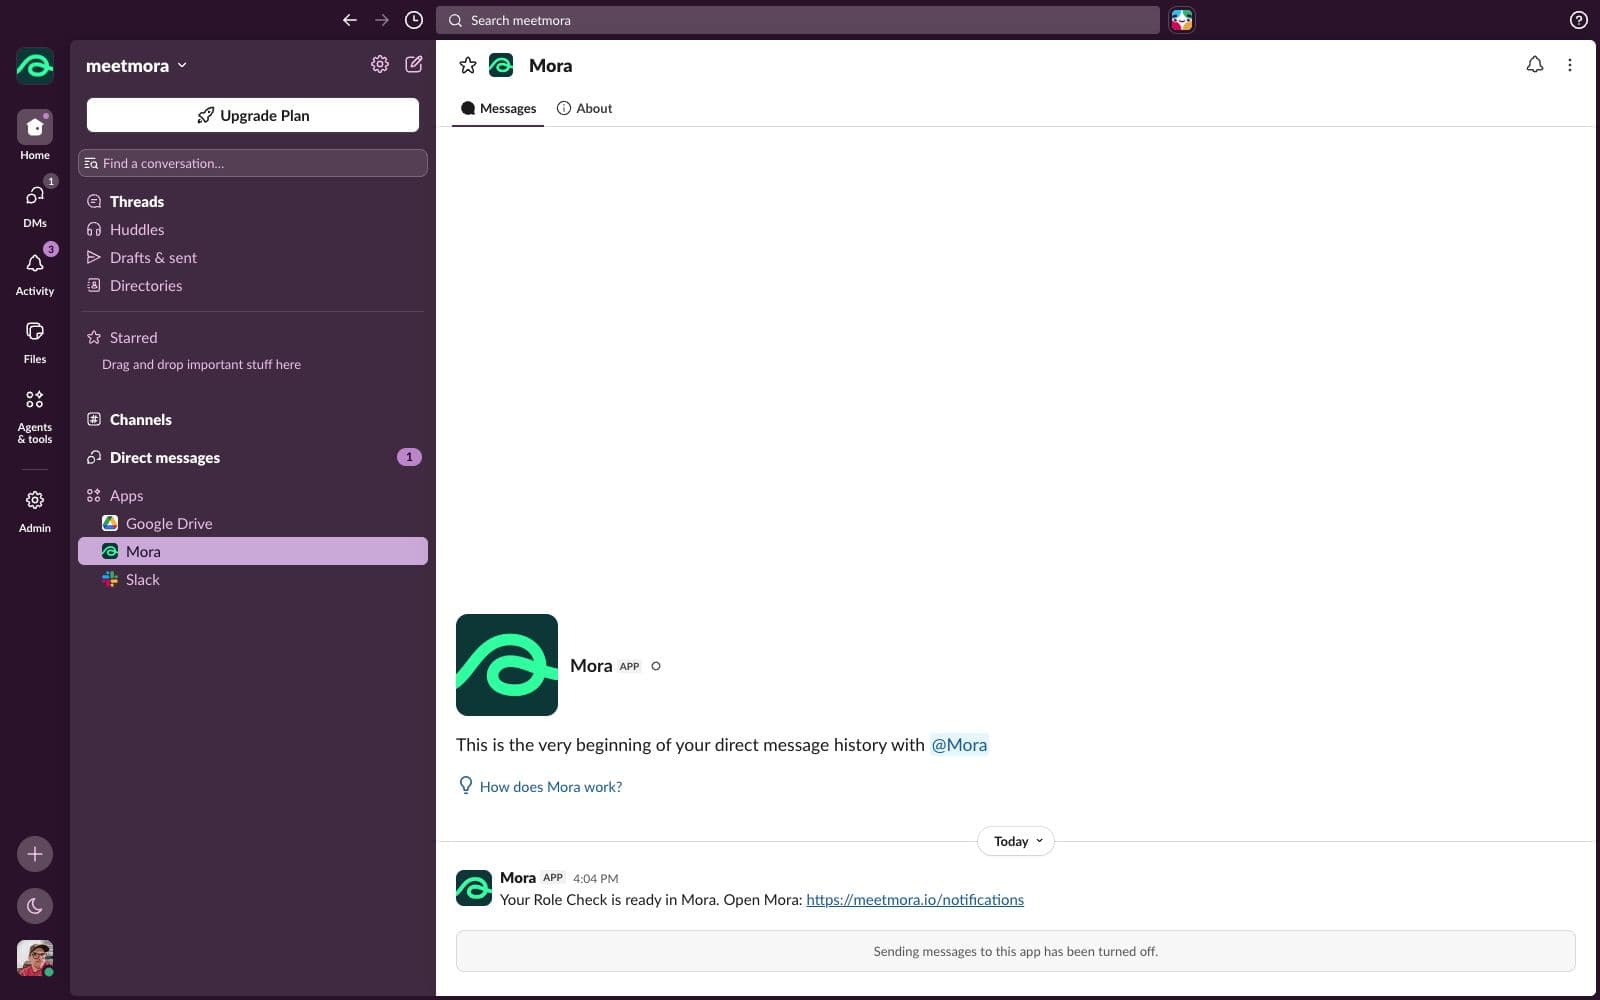Open the meetmora.io/notifications link

coord(915,900)
